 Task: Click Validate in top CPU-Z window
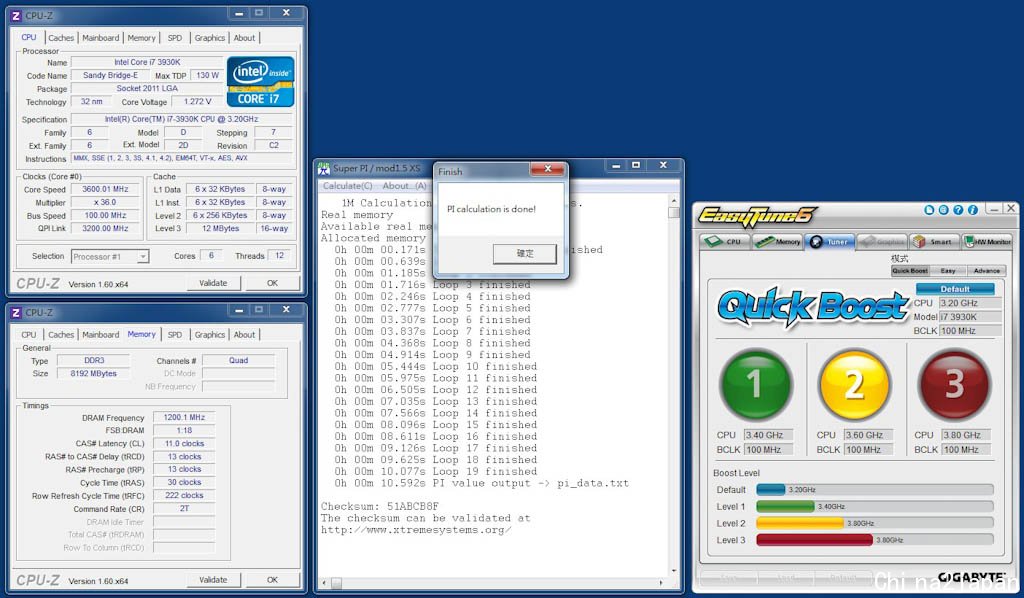click(213, 283)
